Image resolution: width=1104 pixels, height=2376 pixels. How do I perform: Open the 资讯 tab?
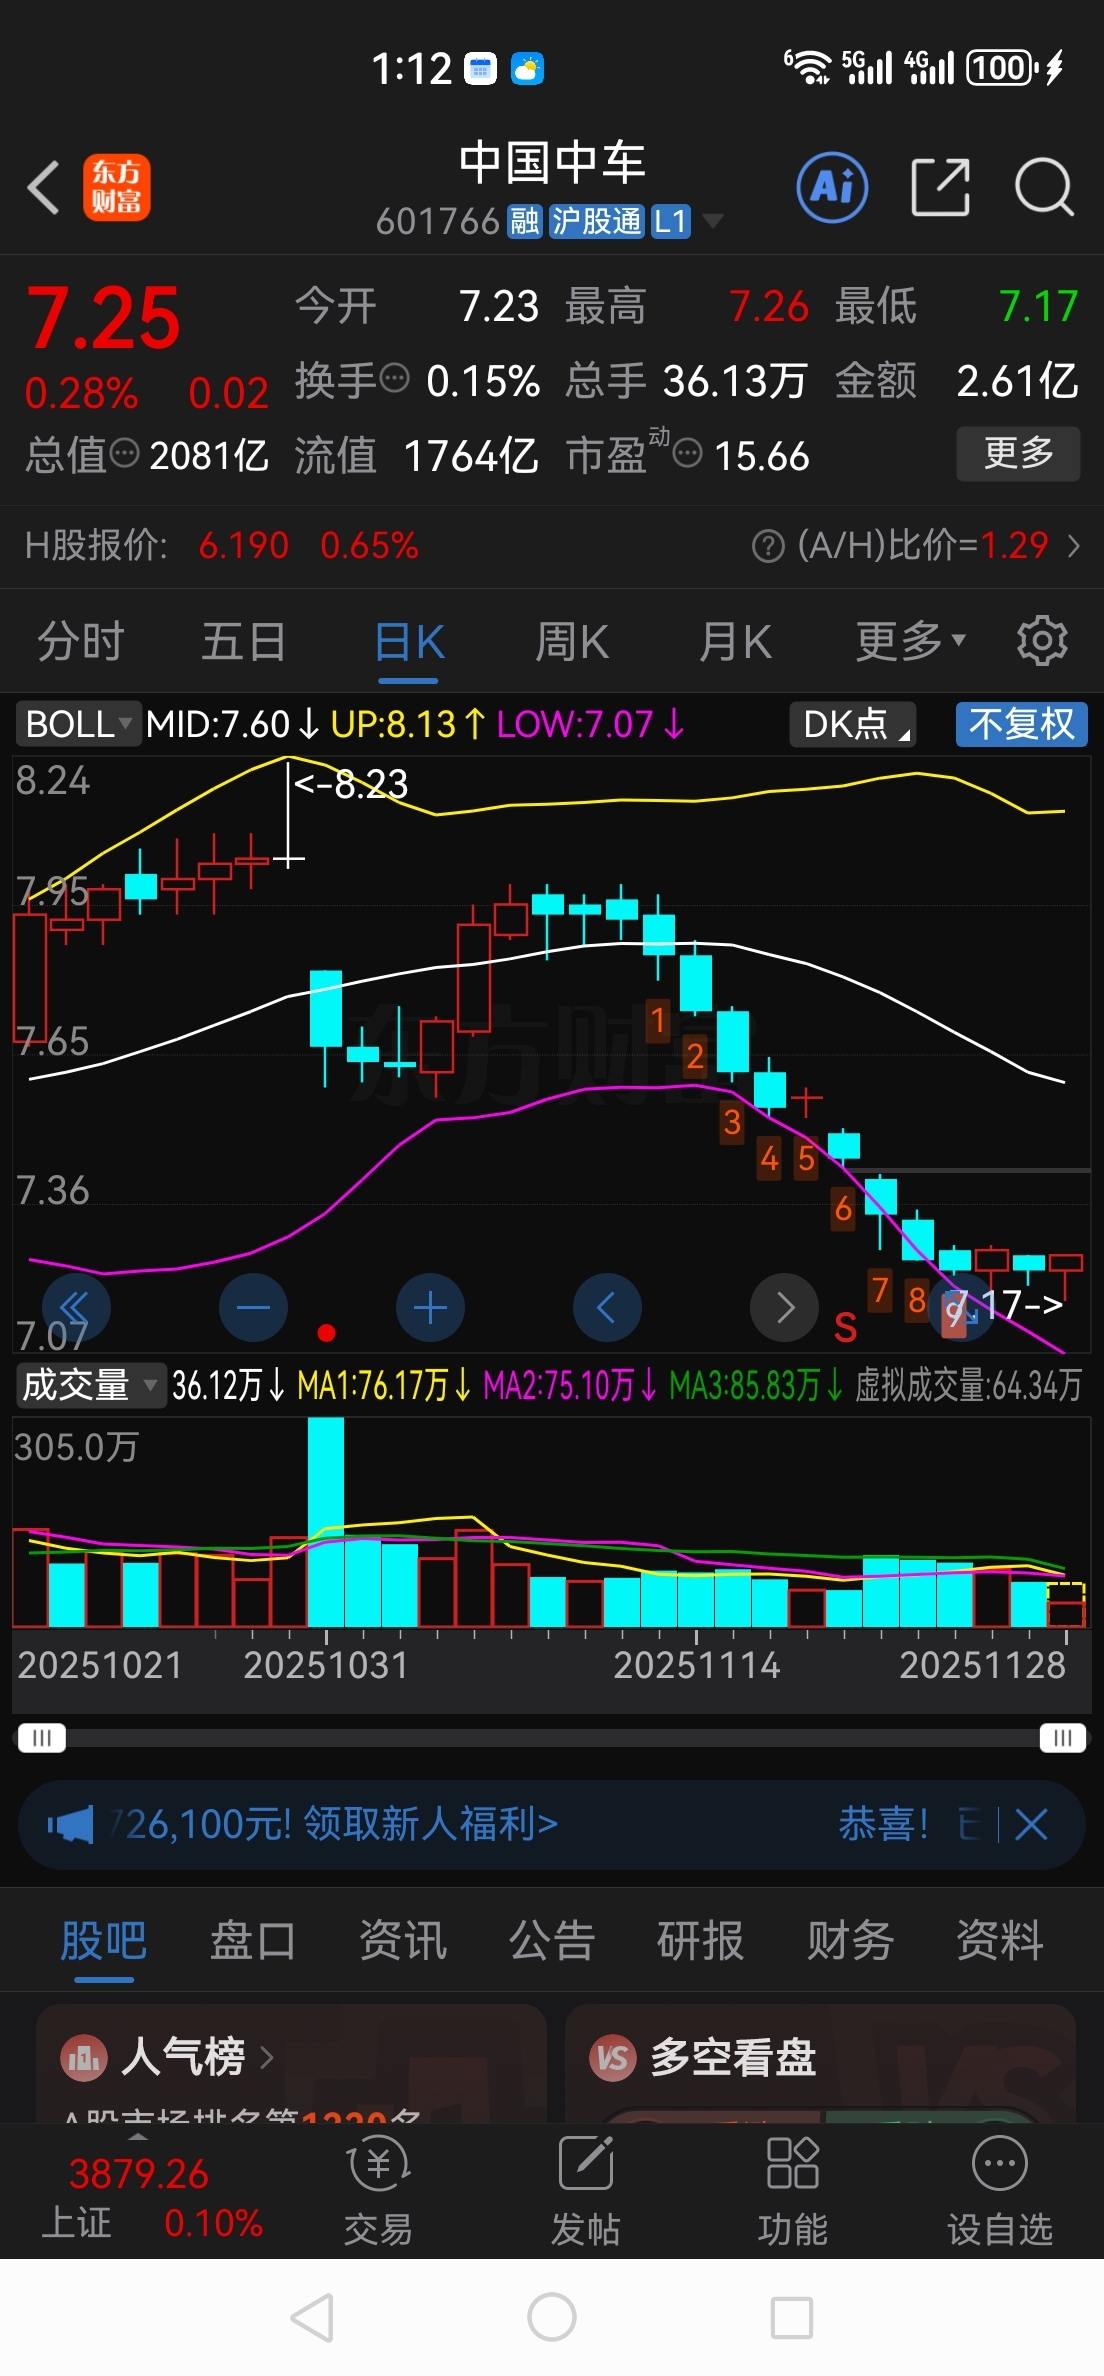[x=403, y=1940]
